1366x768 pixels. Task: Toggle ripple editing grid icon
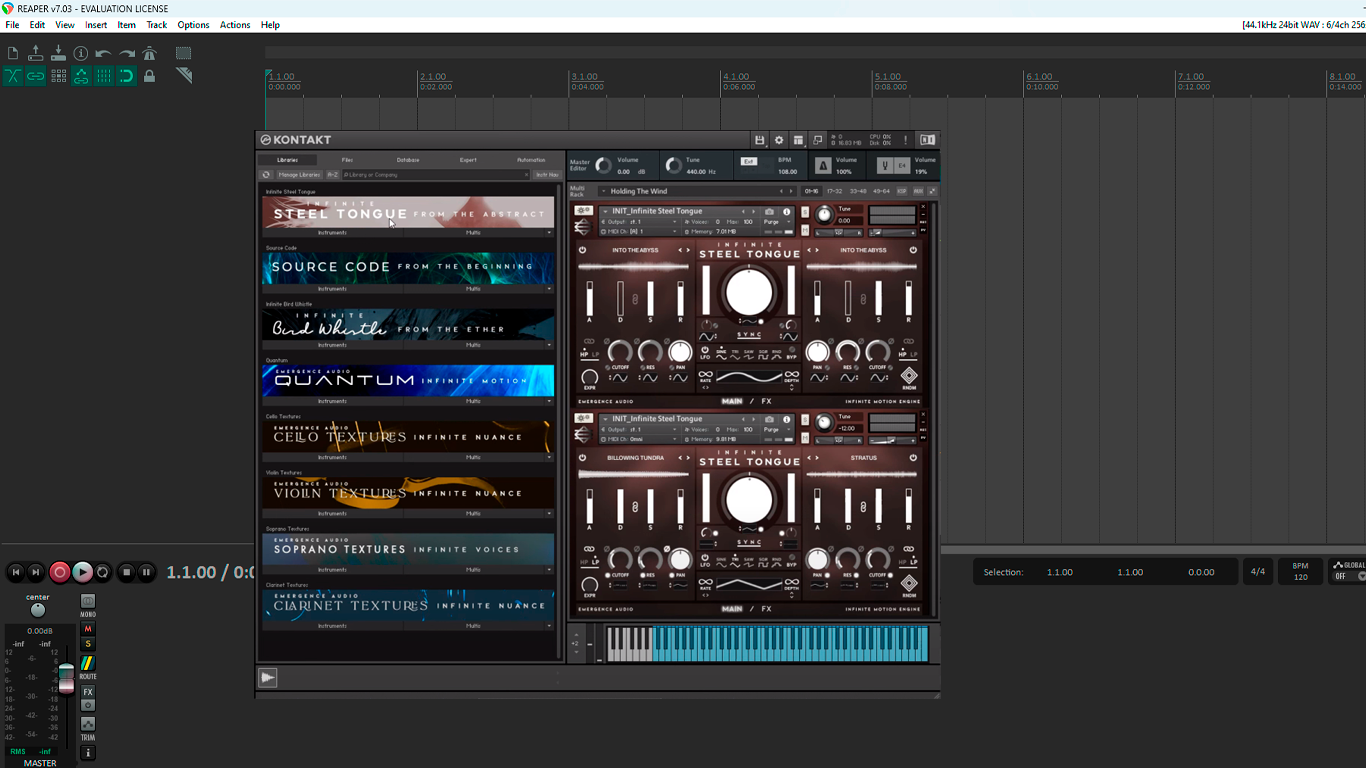[58, 76]
